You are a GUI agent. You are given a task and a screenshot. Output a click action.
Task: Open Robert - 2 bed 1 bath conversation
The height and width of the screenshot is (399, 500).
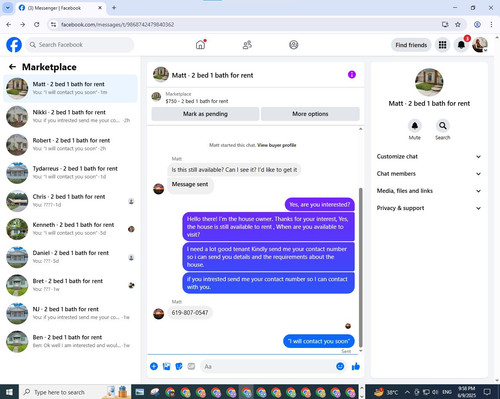click(70, 144)
